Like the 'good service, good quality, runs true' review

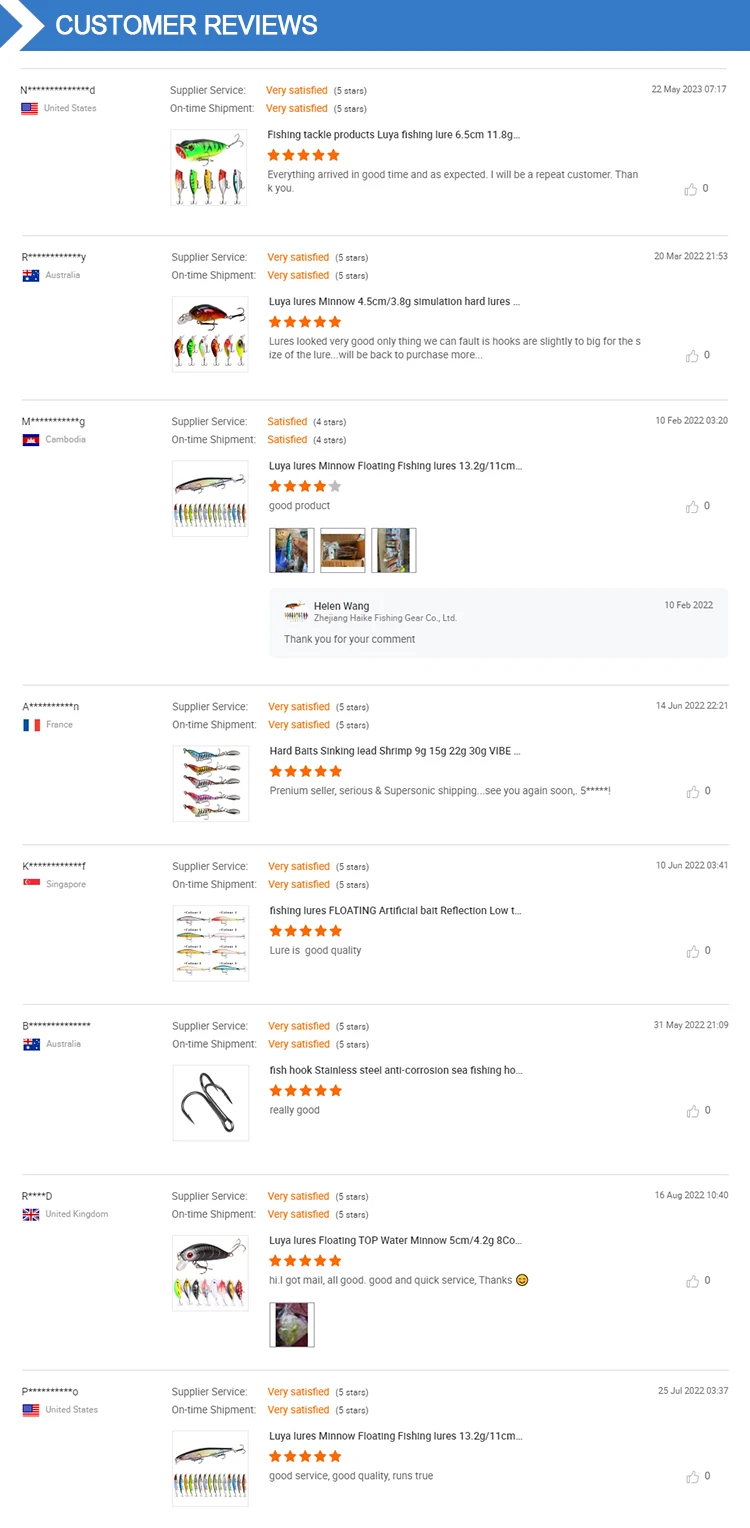point(692,1477)
